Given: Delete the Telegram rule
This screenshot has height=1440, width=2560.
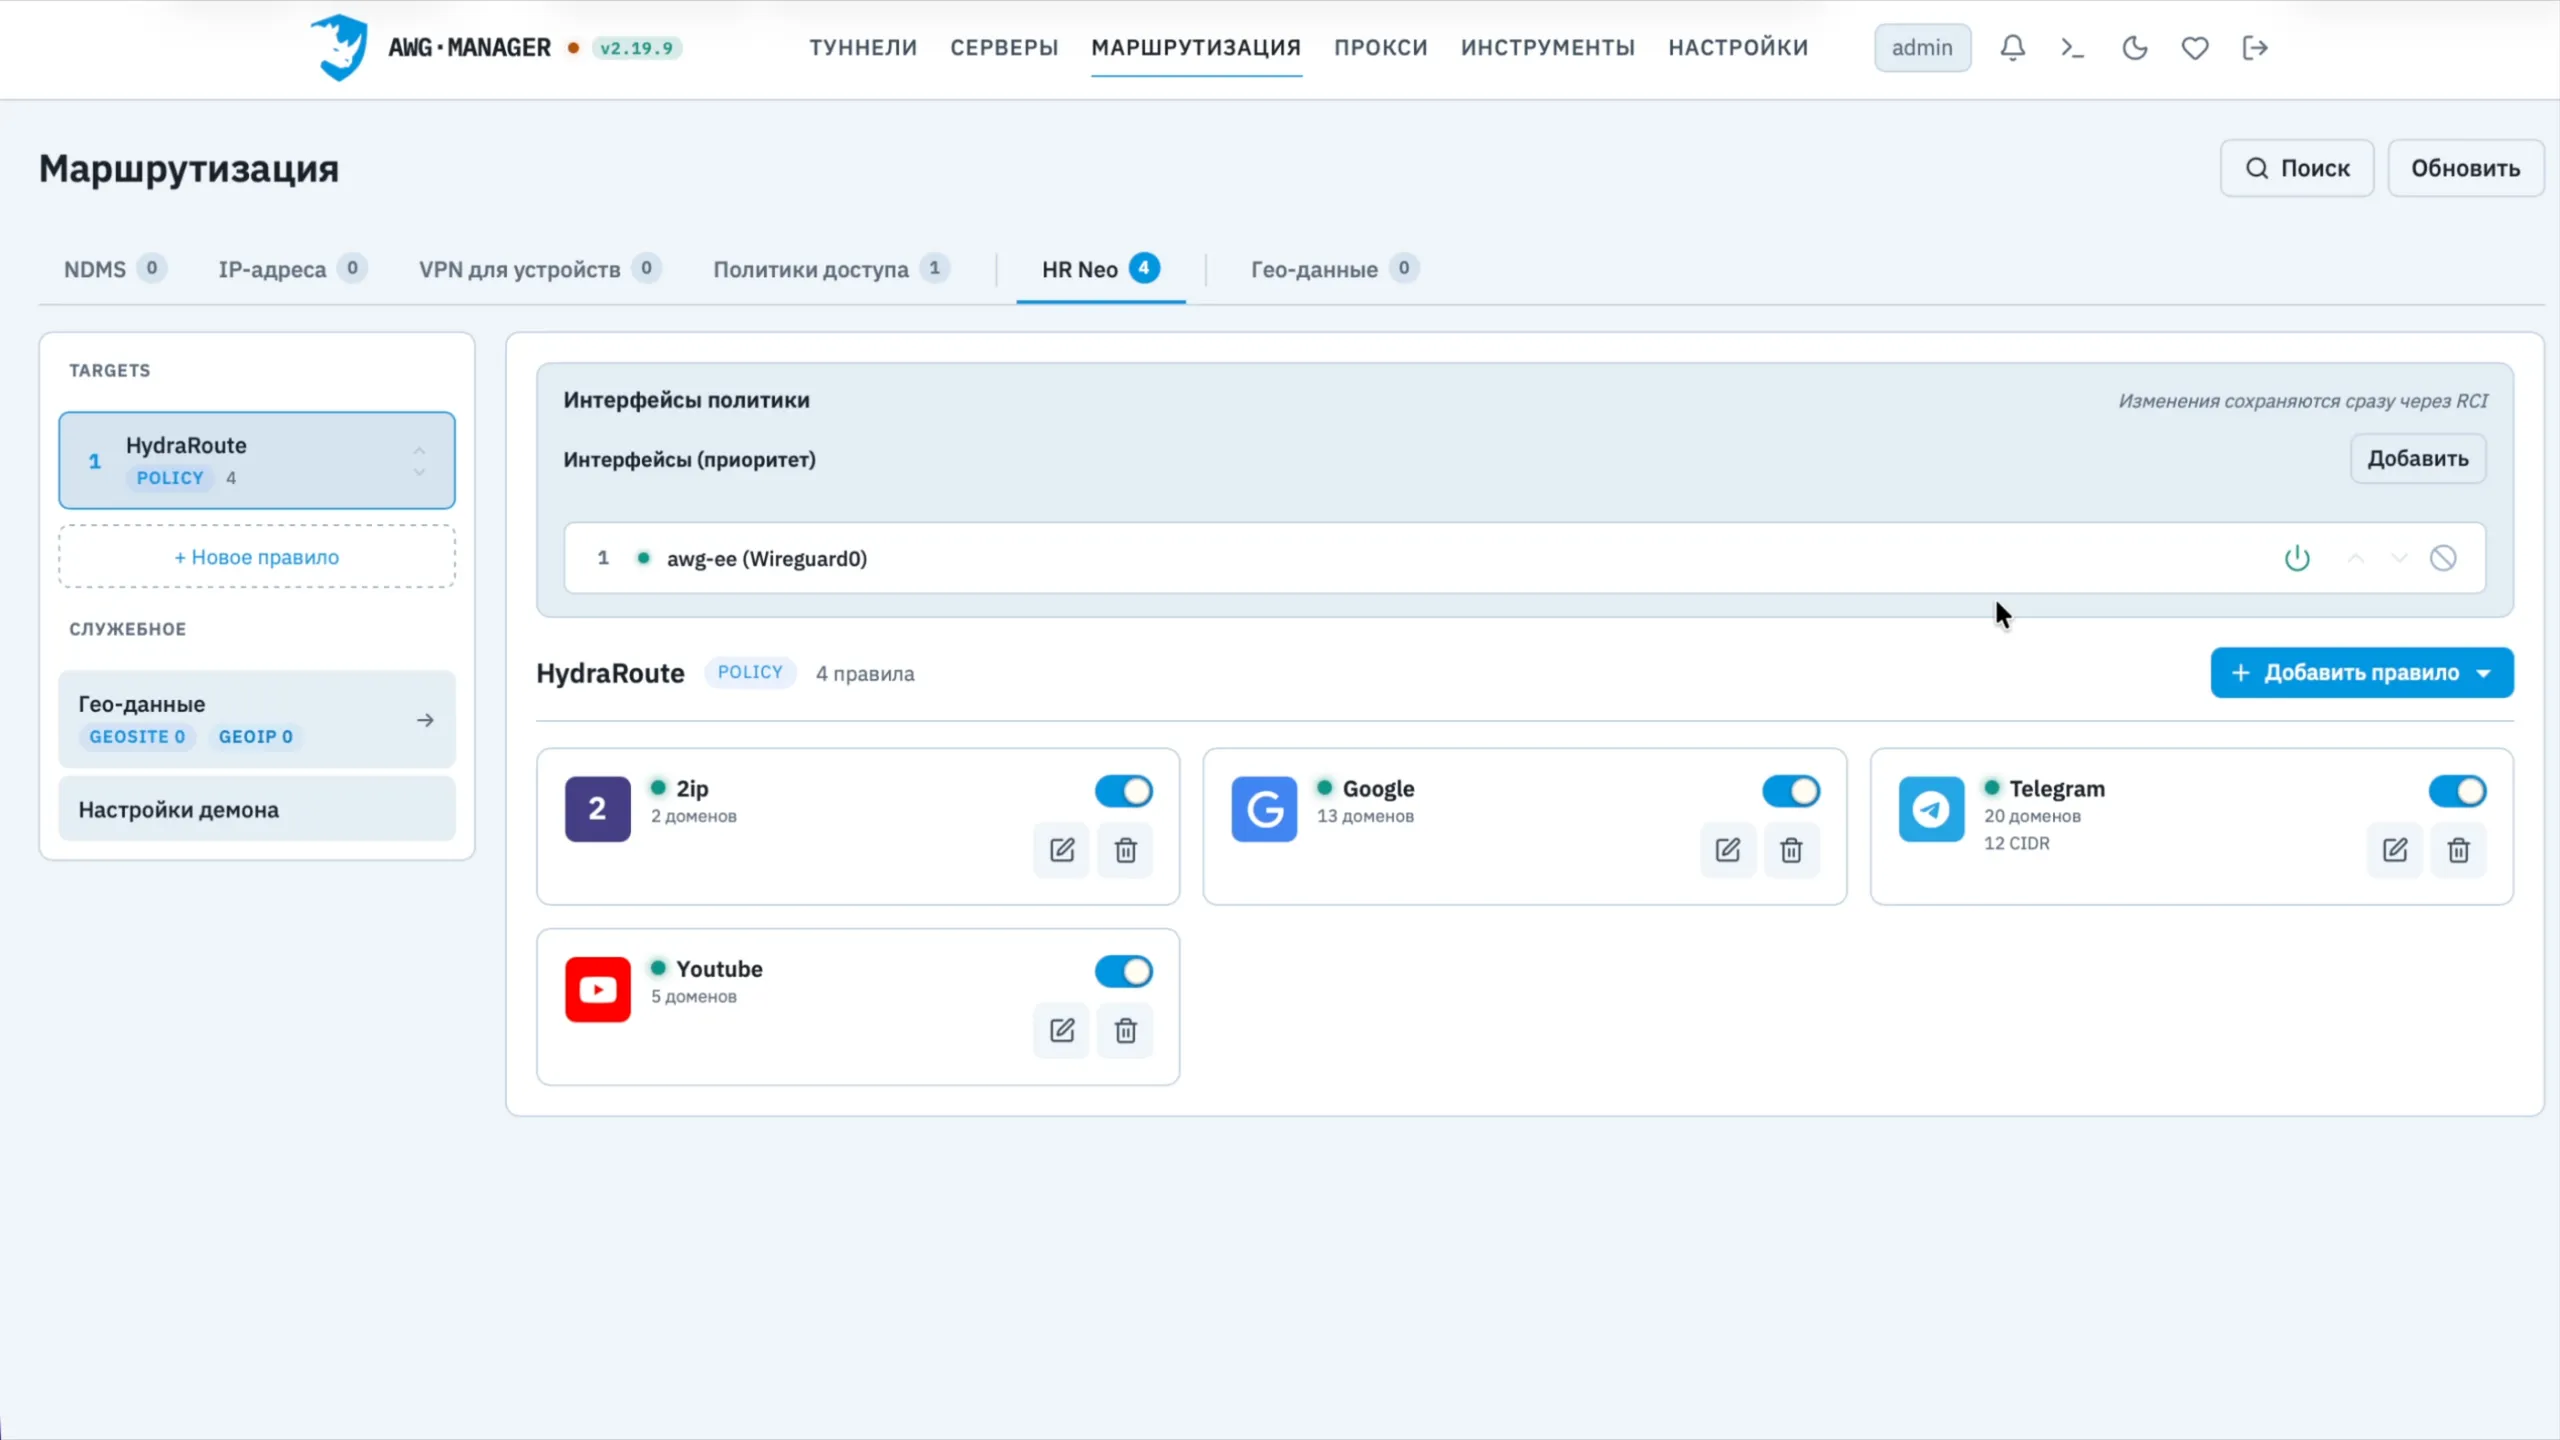Looking at the screenshot, I should tap(2458, 850).
